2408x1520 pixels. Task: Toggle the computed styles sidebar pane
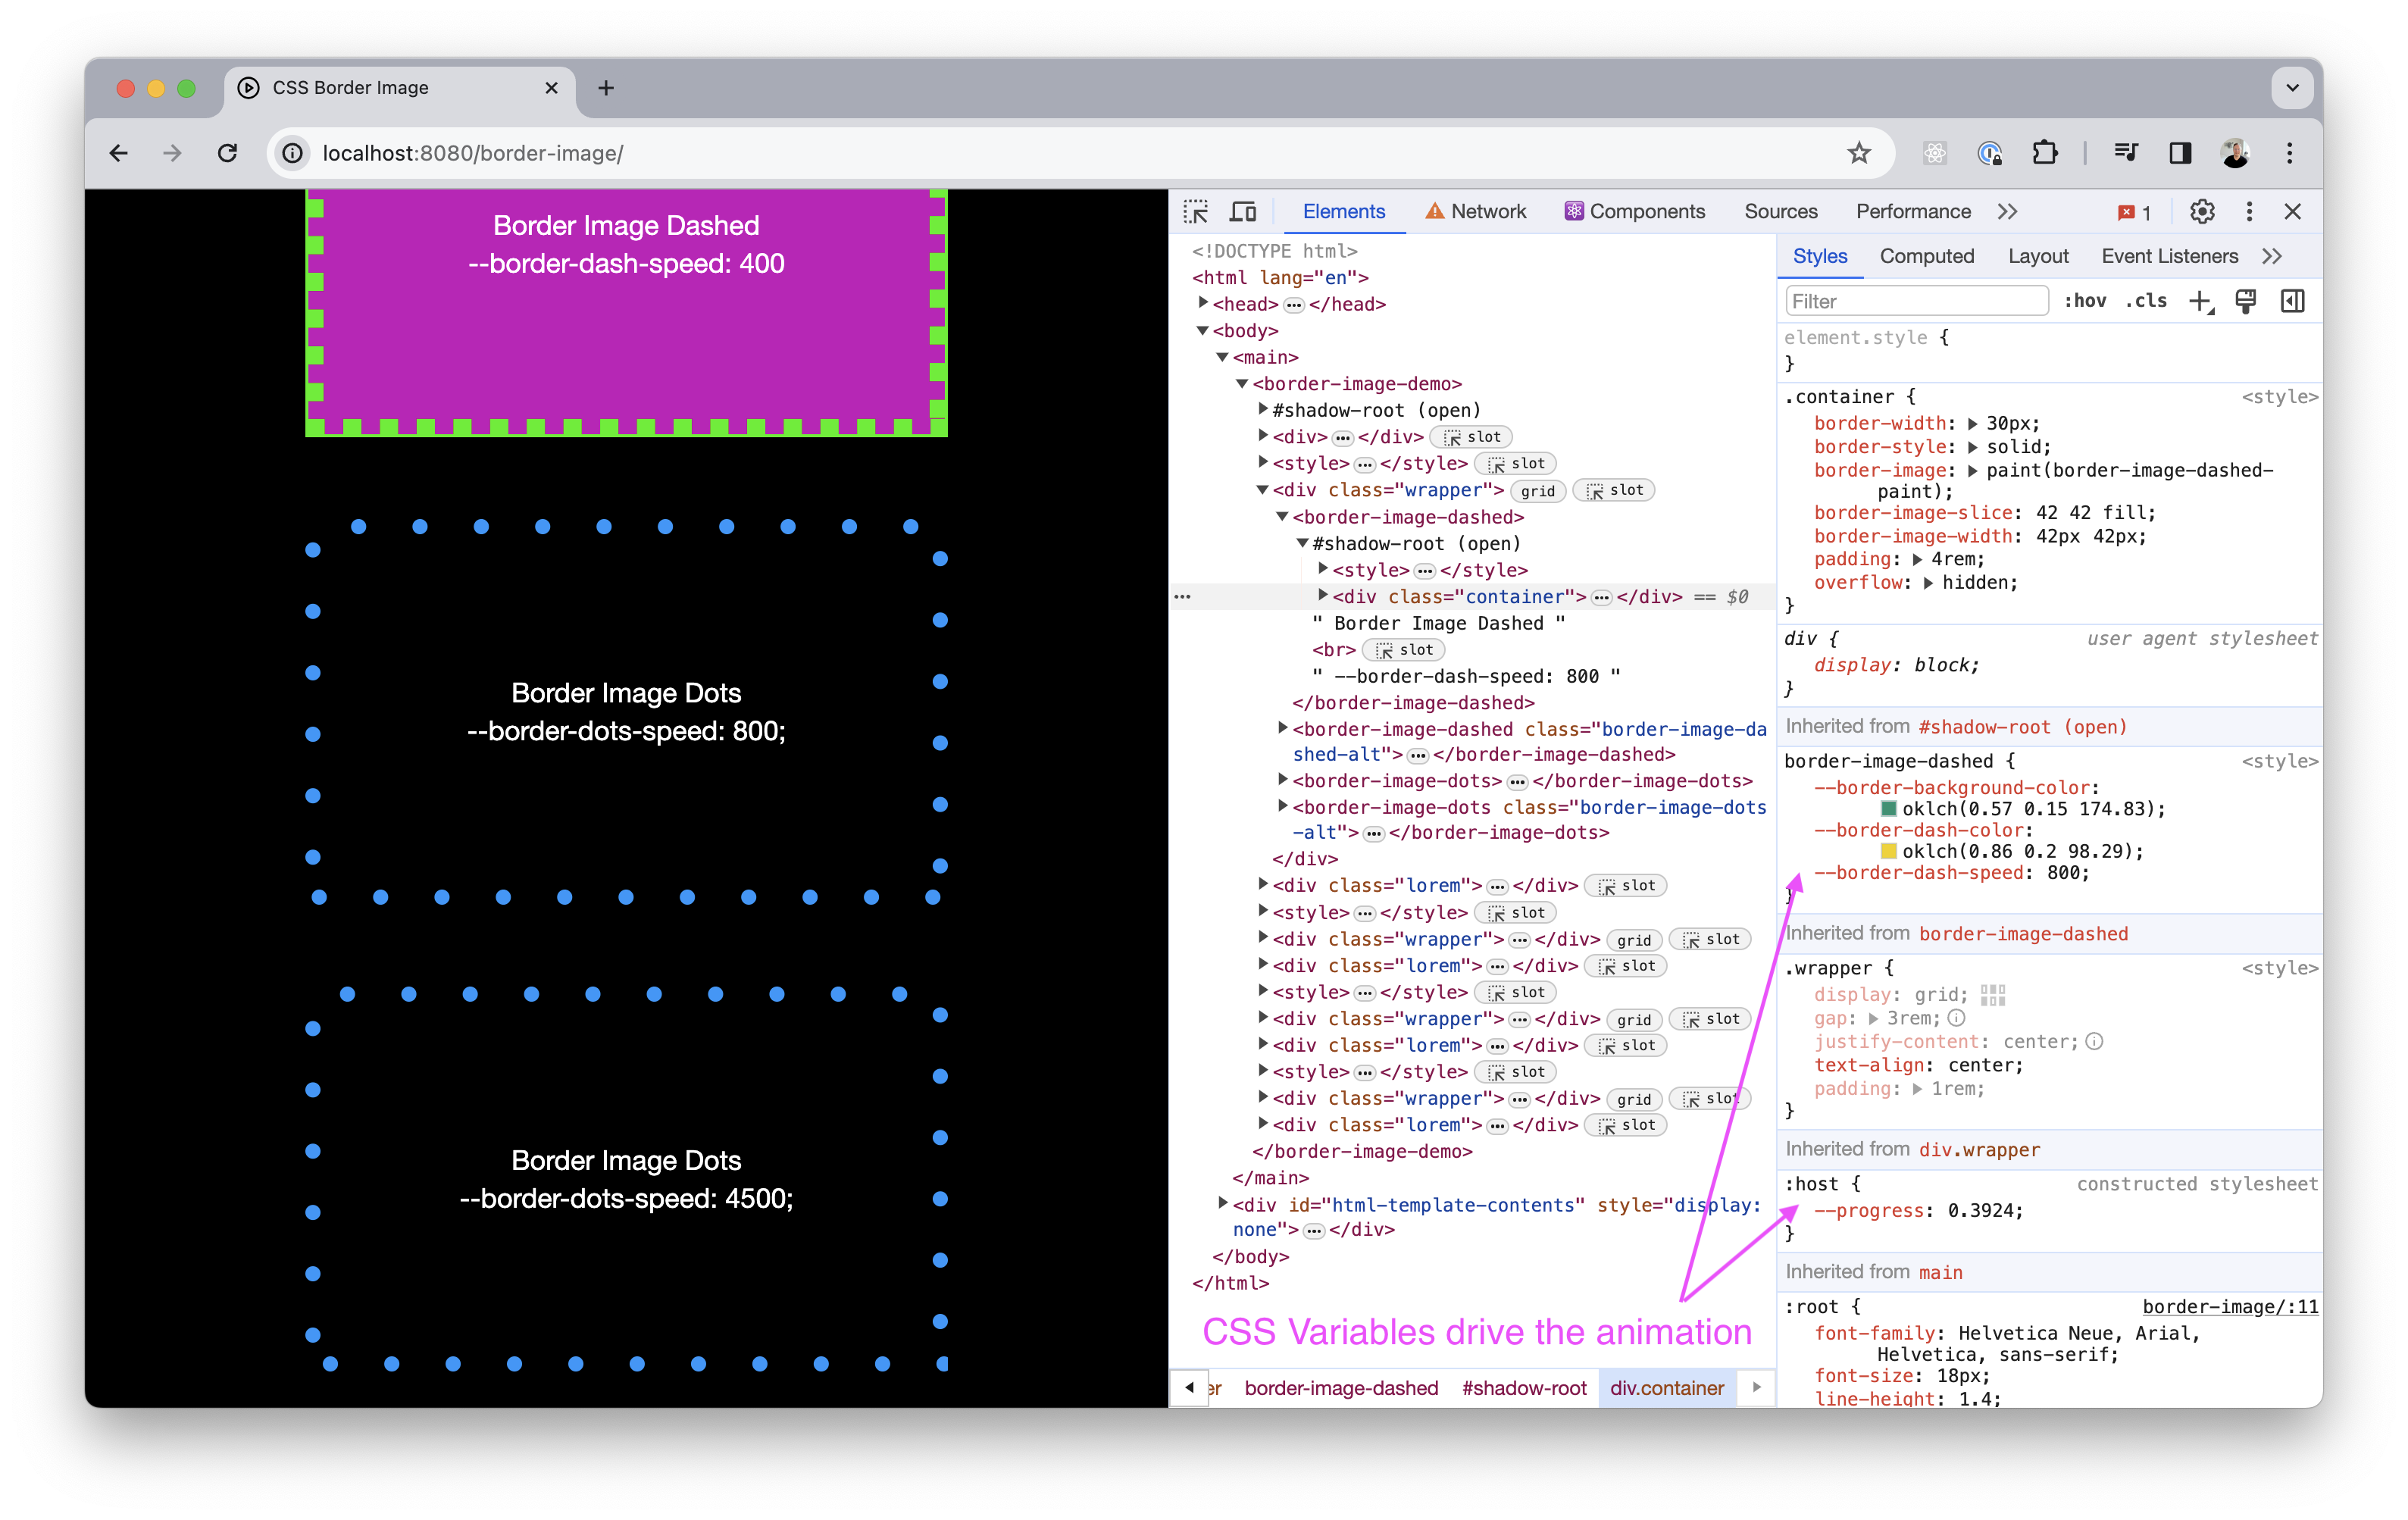coord(2293,301)
